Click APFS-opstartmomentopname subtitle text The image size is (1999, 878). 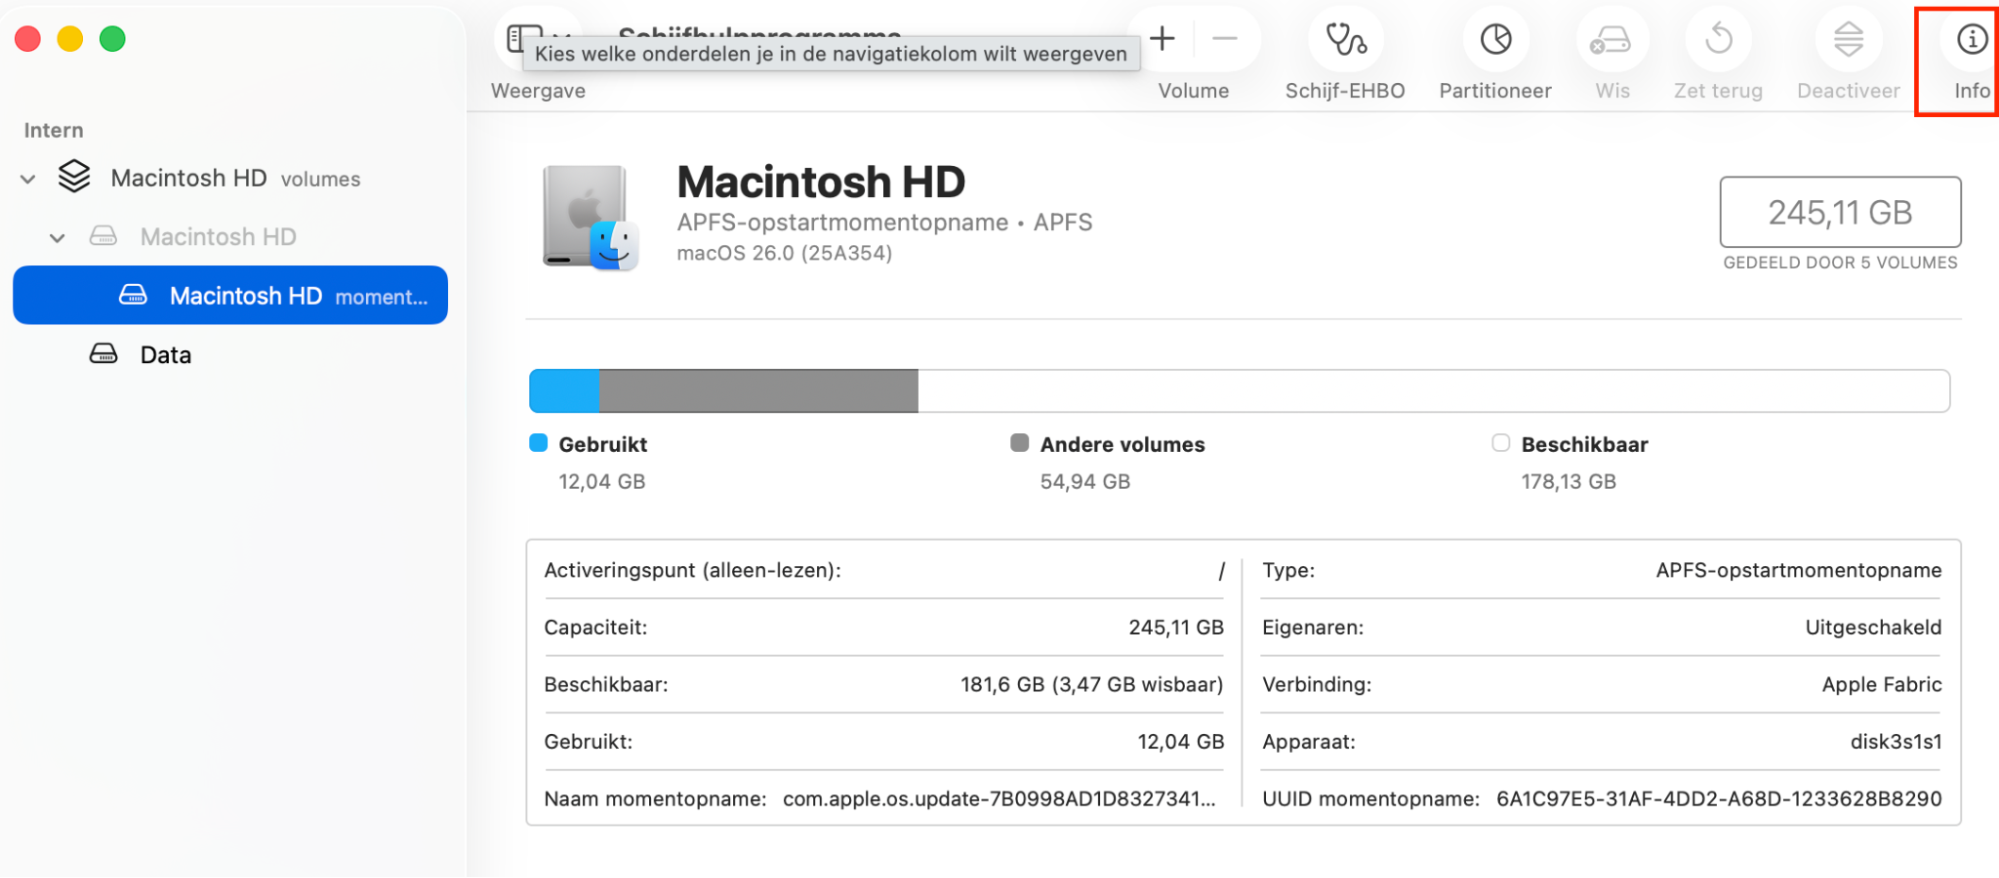click(x=842, y=222)
